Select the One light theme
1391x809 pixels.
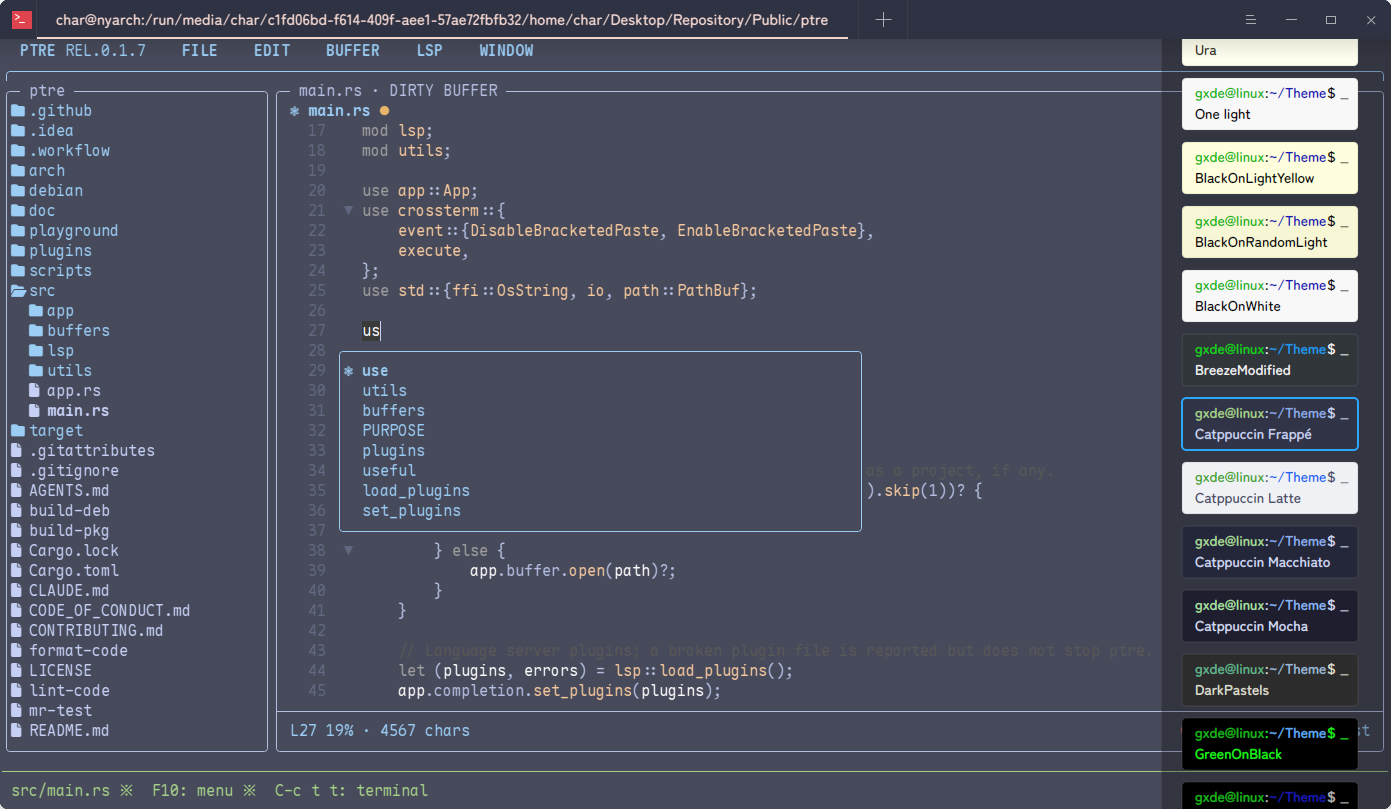[x=1270, y=103]
